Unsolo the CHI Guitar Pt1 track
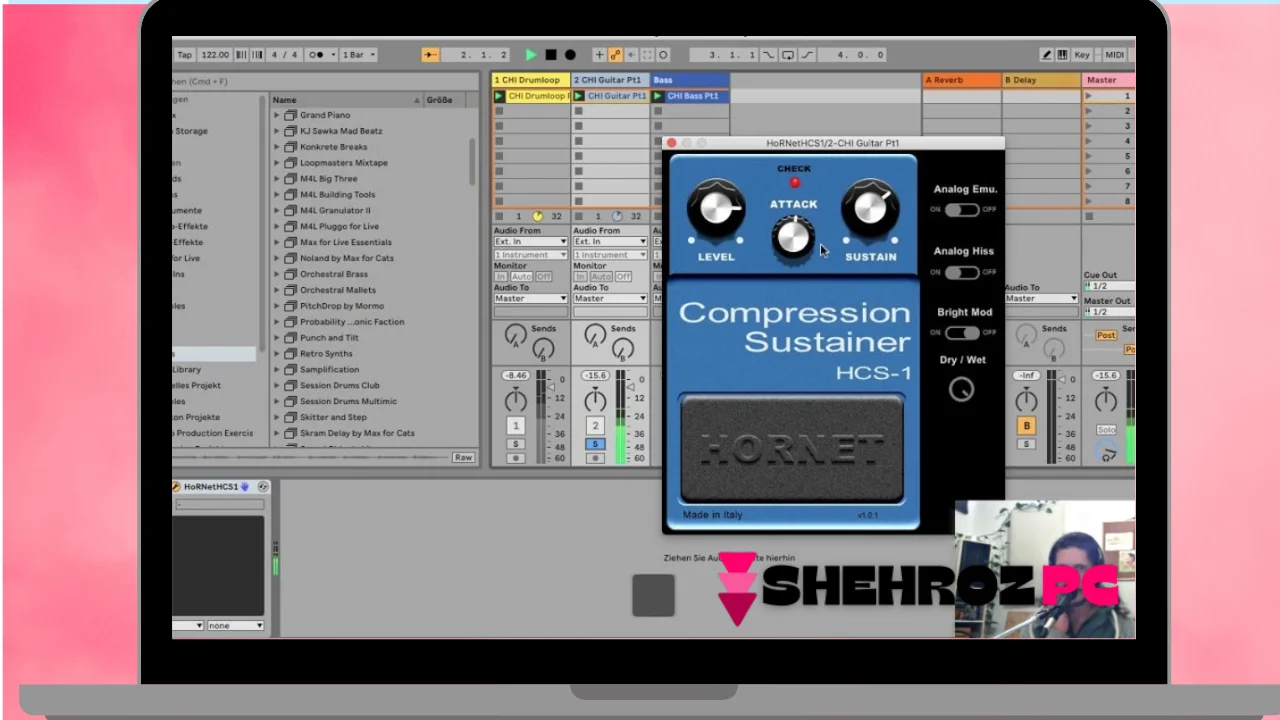Screen dimensions: 1280x720 pos(595,444)
